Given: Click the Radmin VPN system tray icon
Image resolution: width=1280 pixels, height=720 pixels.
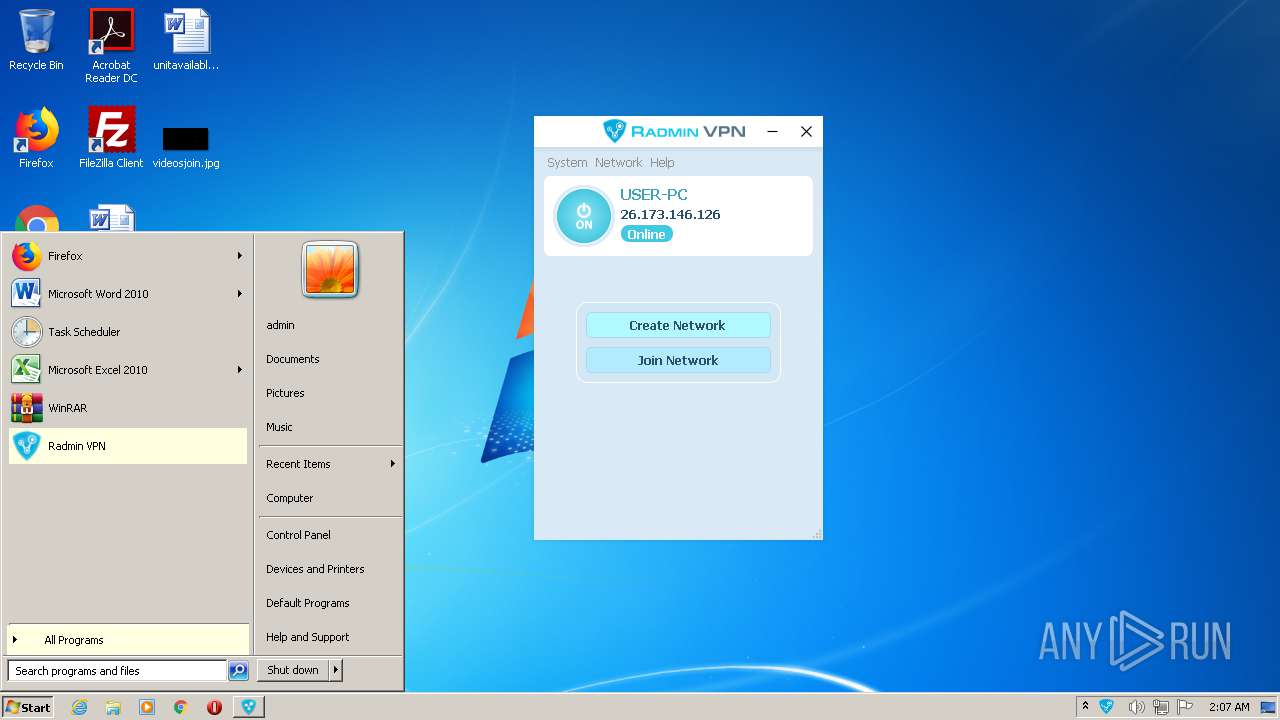Looking at the screenshot, I should [x=1107, y=707].
